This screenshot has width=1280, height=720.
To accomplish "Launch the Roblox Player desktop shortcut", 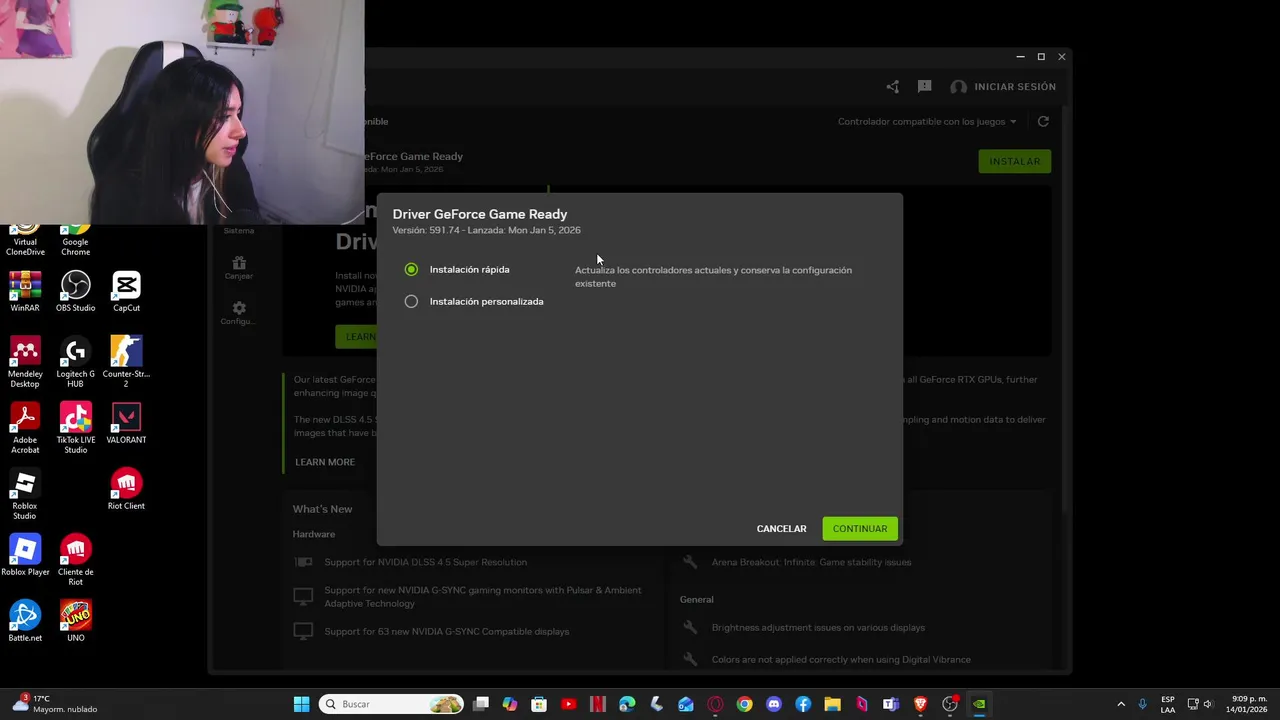I will pos(25,556).
